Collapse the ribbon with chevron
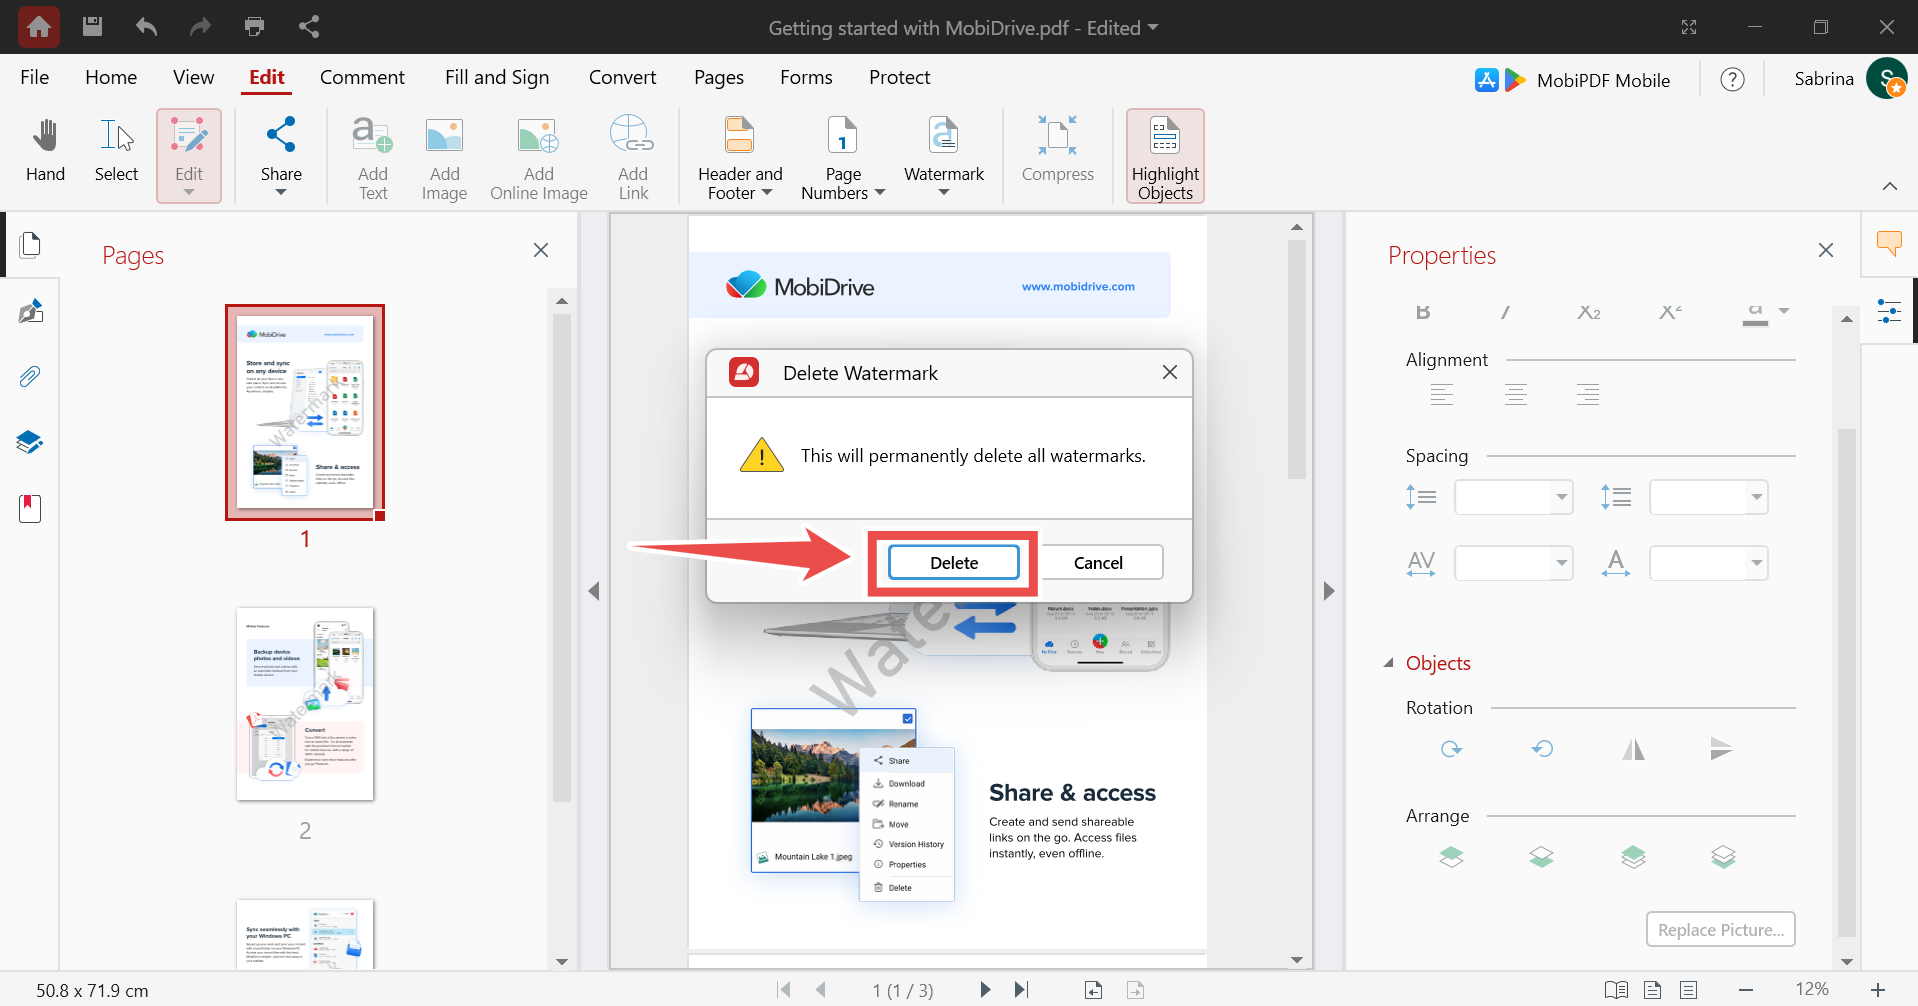Image resolution: width=1918 pixels, height=1006 pixels. pyautogui.click(x=1890, y=186)
